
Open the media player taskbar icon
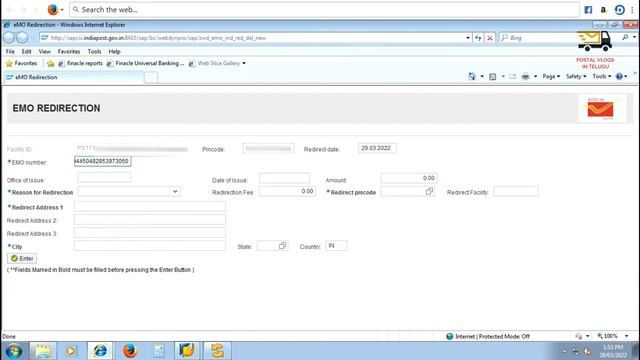click(71, 351)
